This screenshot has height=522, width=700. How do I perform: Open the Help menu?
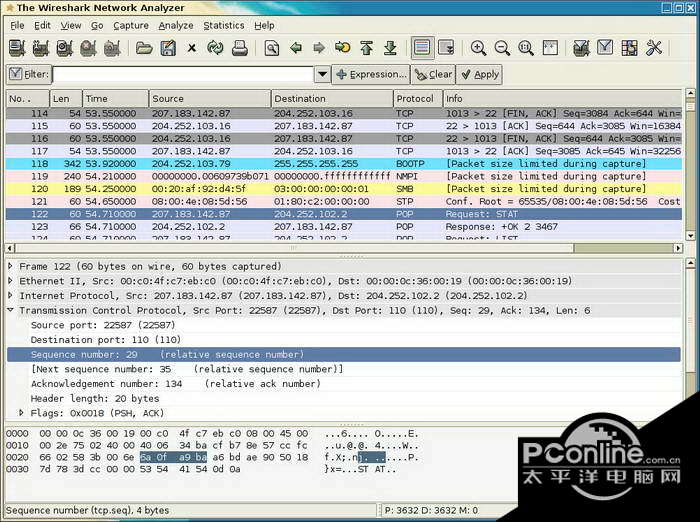(264, 25)
